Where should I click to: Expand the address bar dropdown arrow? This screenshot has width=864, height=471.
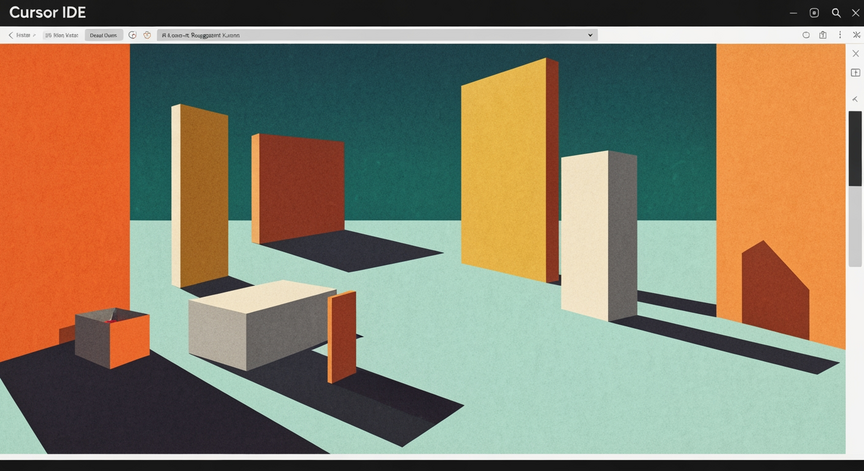pyautogui.click(x=590, y=35)
